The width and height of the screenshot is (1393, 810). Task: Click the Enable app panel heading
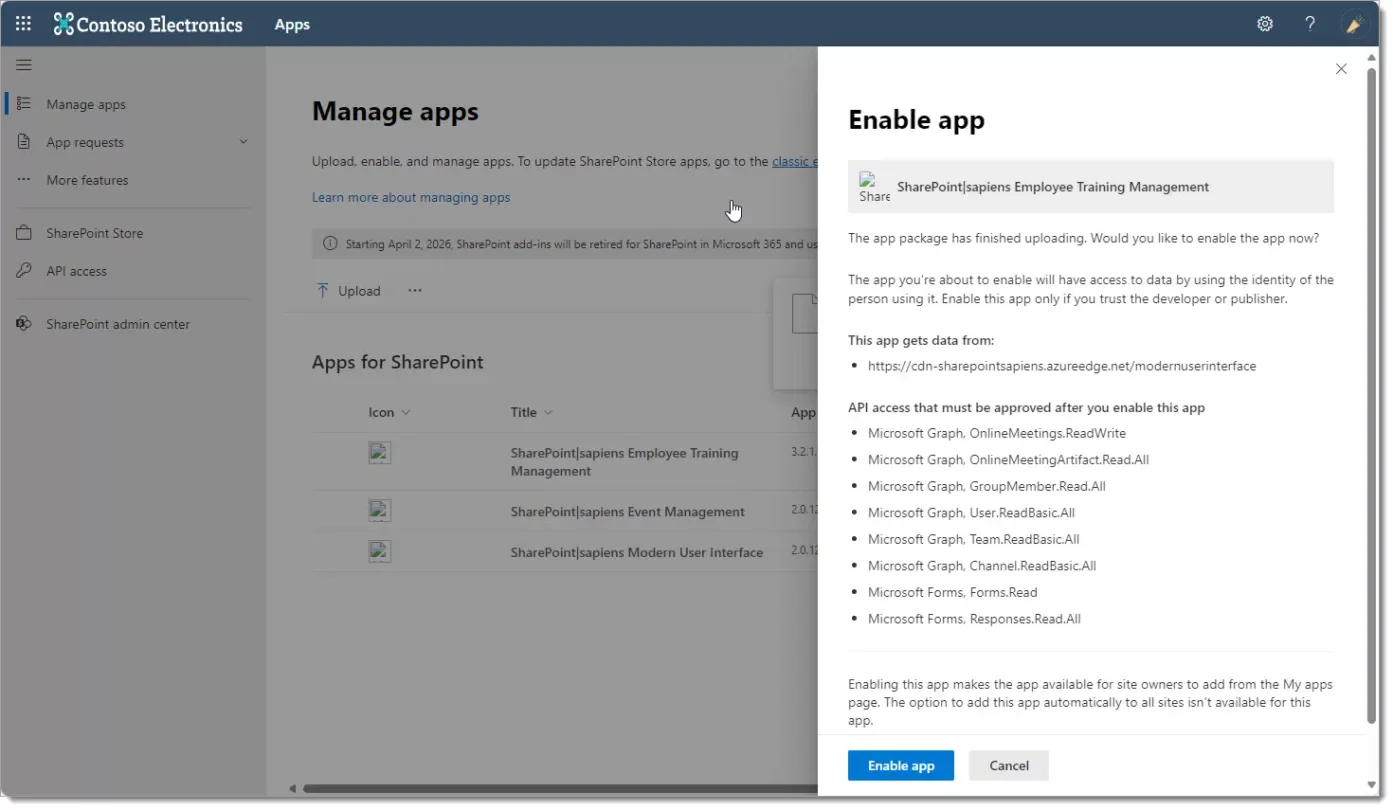(x=916, y=120)
